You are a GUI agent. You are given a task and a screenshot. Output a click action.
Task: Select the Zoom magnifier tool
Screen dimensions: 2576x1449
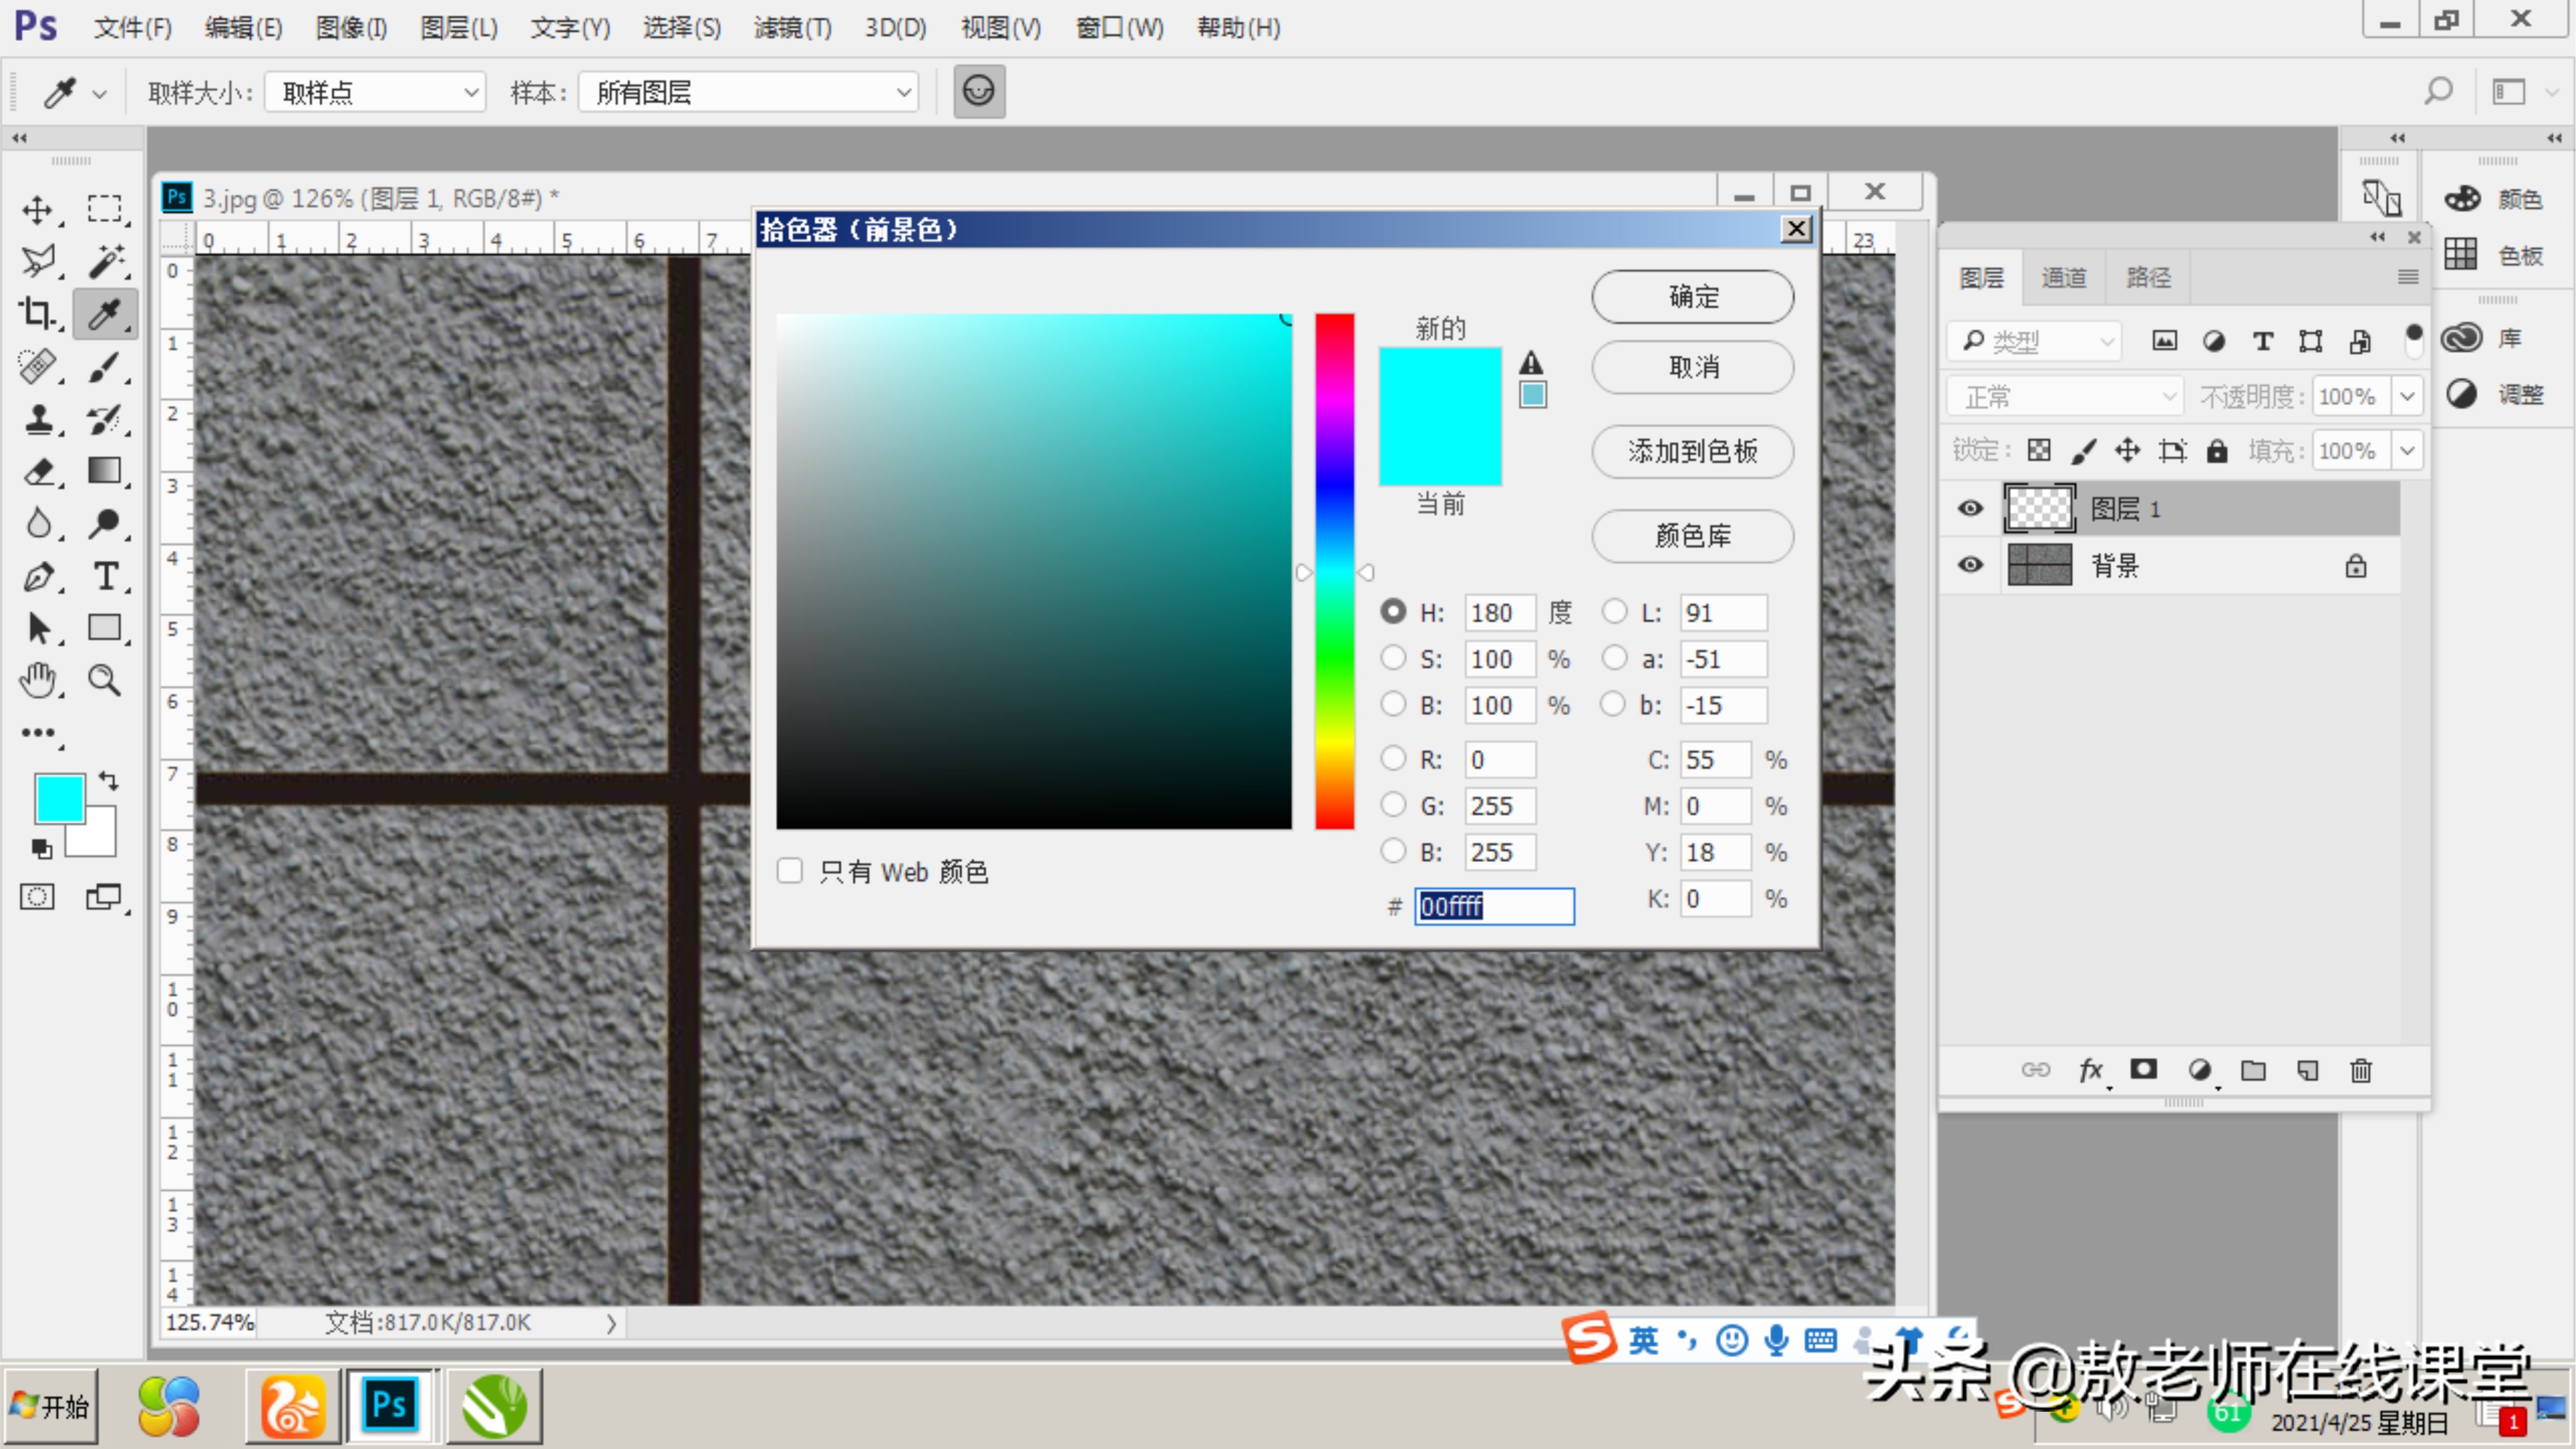click(104, 681)
